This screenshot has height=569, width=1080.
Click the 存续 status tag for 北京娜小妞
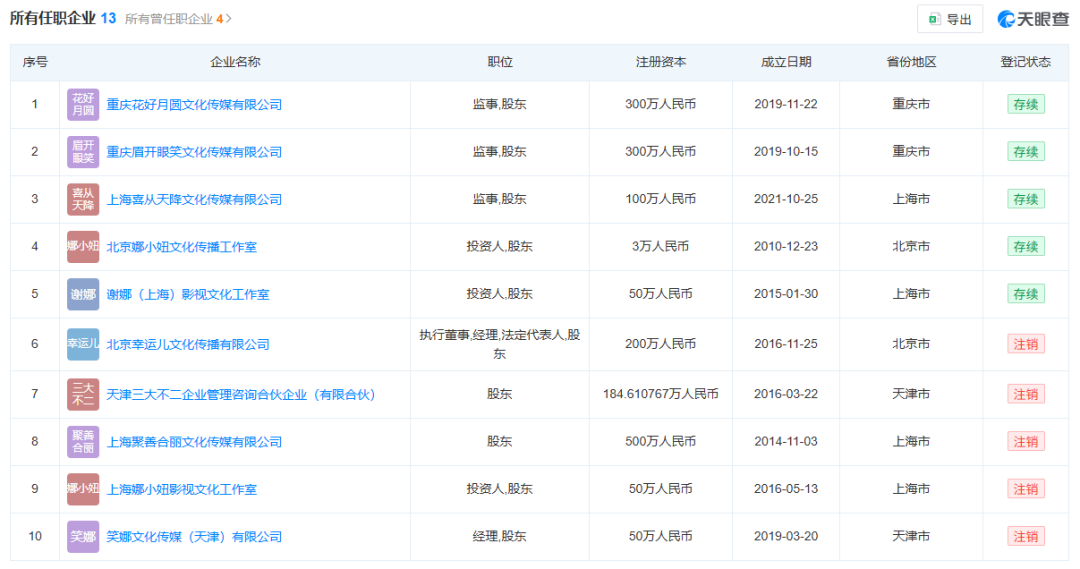point(1026,247)
